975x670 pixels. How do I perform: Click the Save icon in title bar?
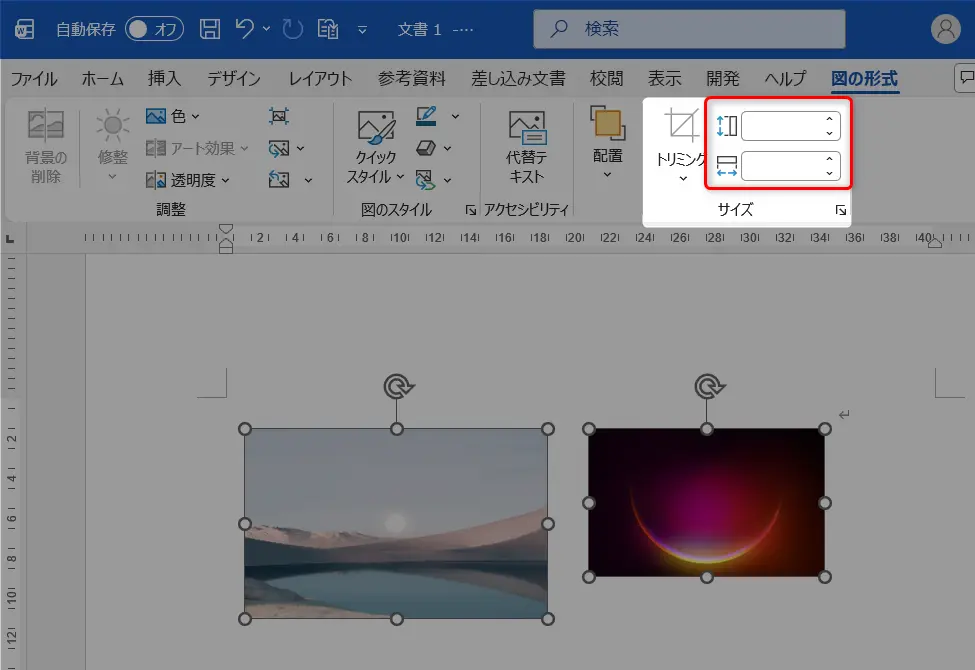click(210, 29)
